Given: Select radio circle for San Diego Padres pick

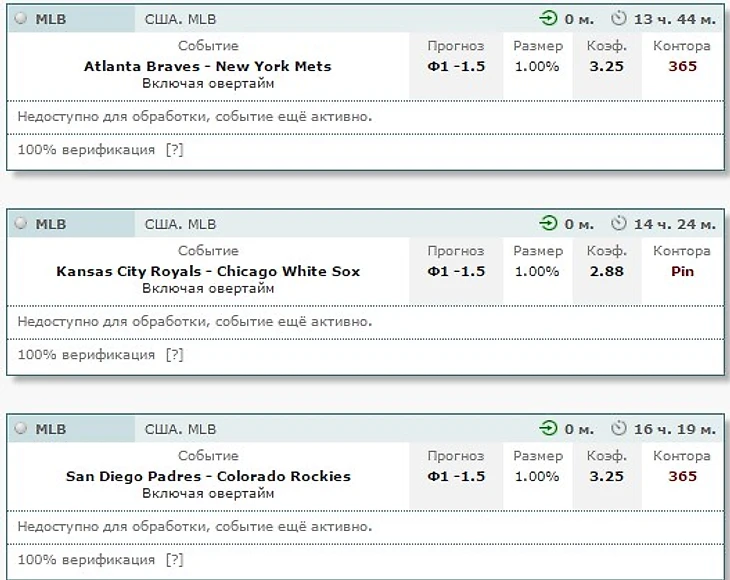Looking at the screenshot, I should [x=20, y=428].
